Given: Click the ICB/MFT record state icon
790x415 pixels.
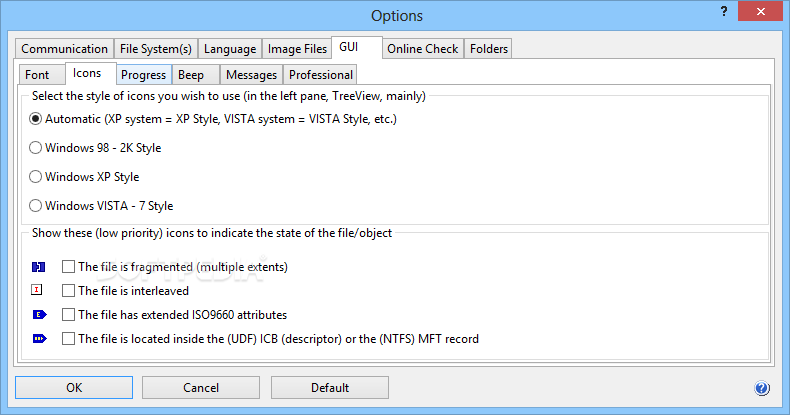Looking at the screenshot, I should [x=38, y=338].
